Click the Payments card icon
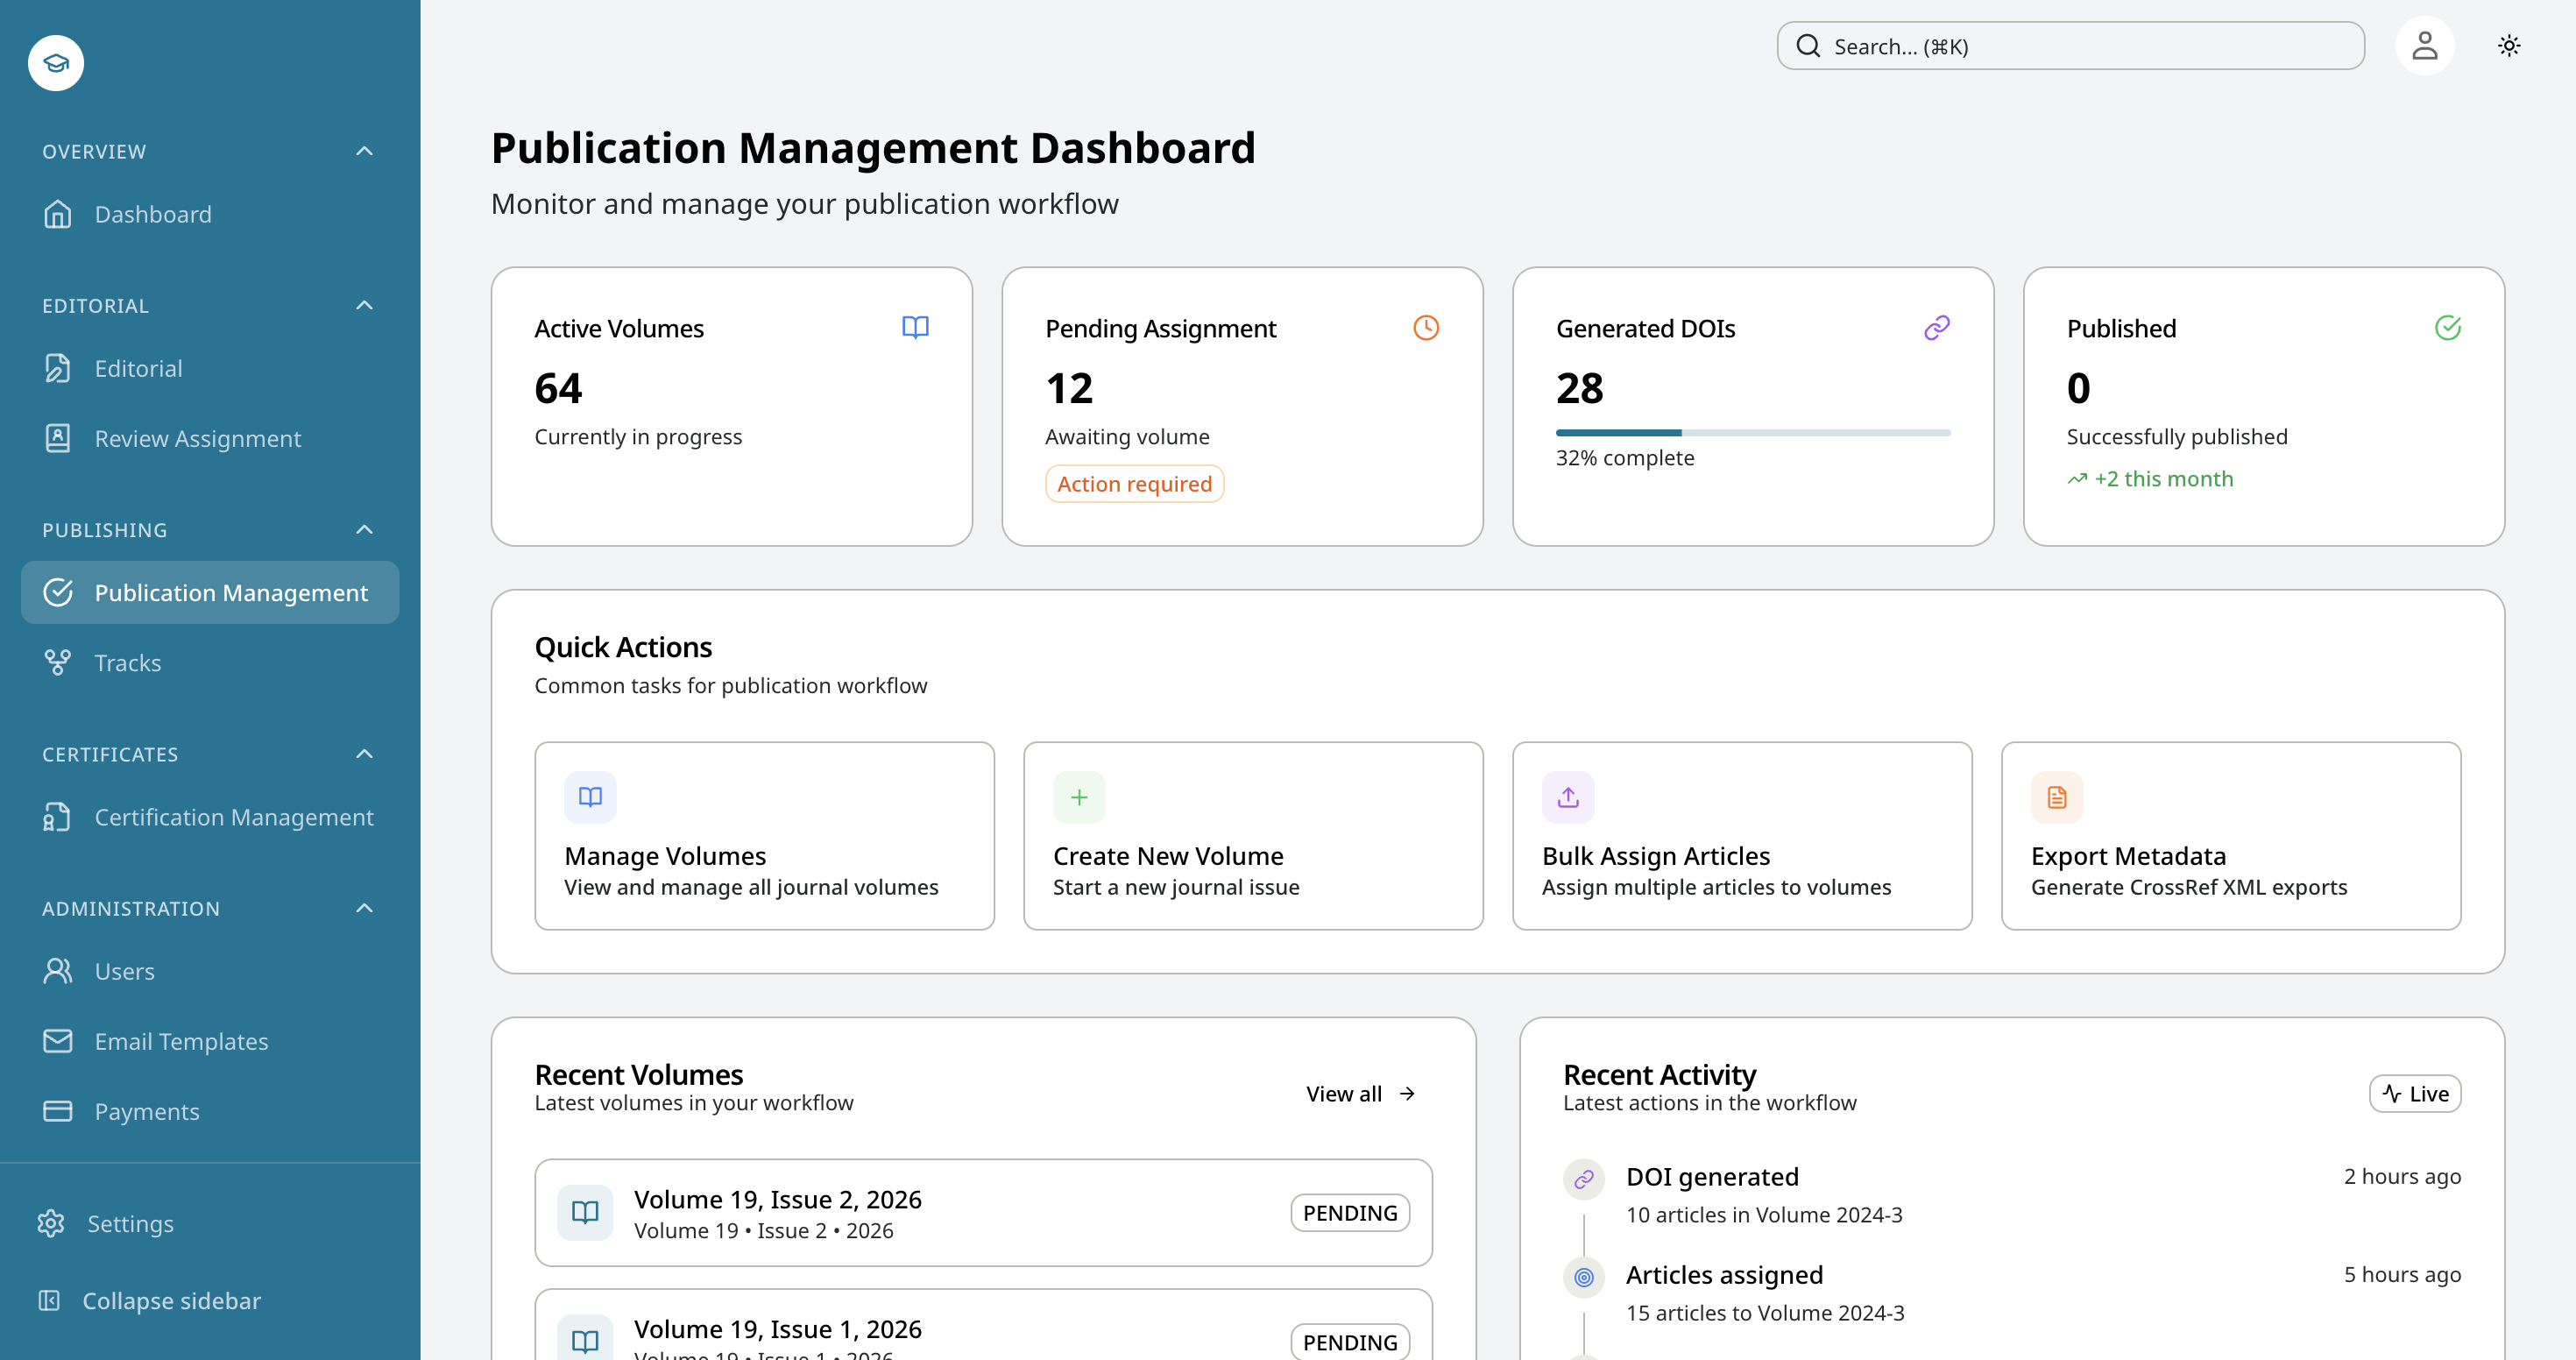 tap(58, 1111)
